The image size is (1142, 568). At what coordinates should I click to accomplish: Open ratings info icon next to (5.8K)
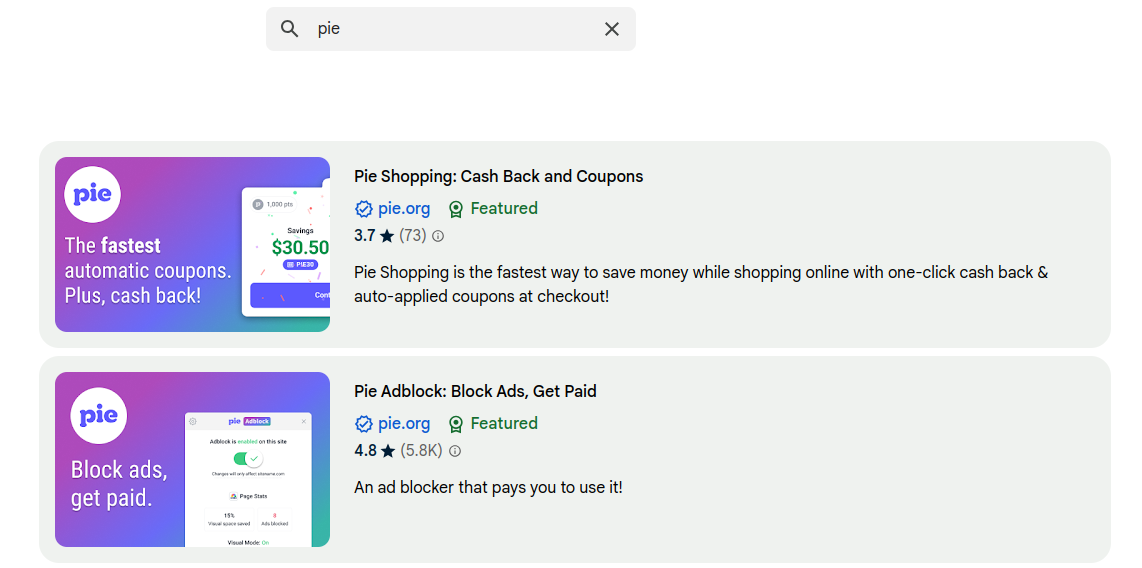455,451
